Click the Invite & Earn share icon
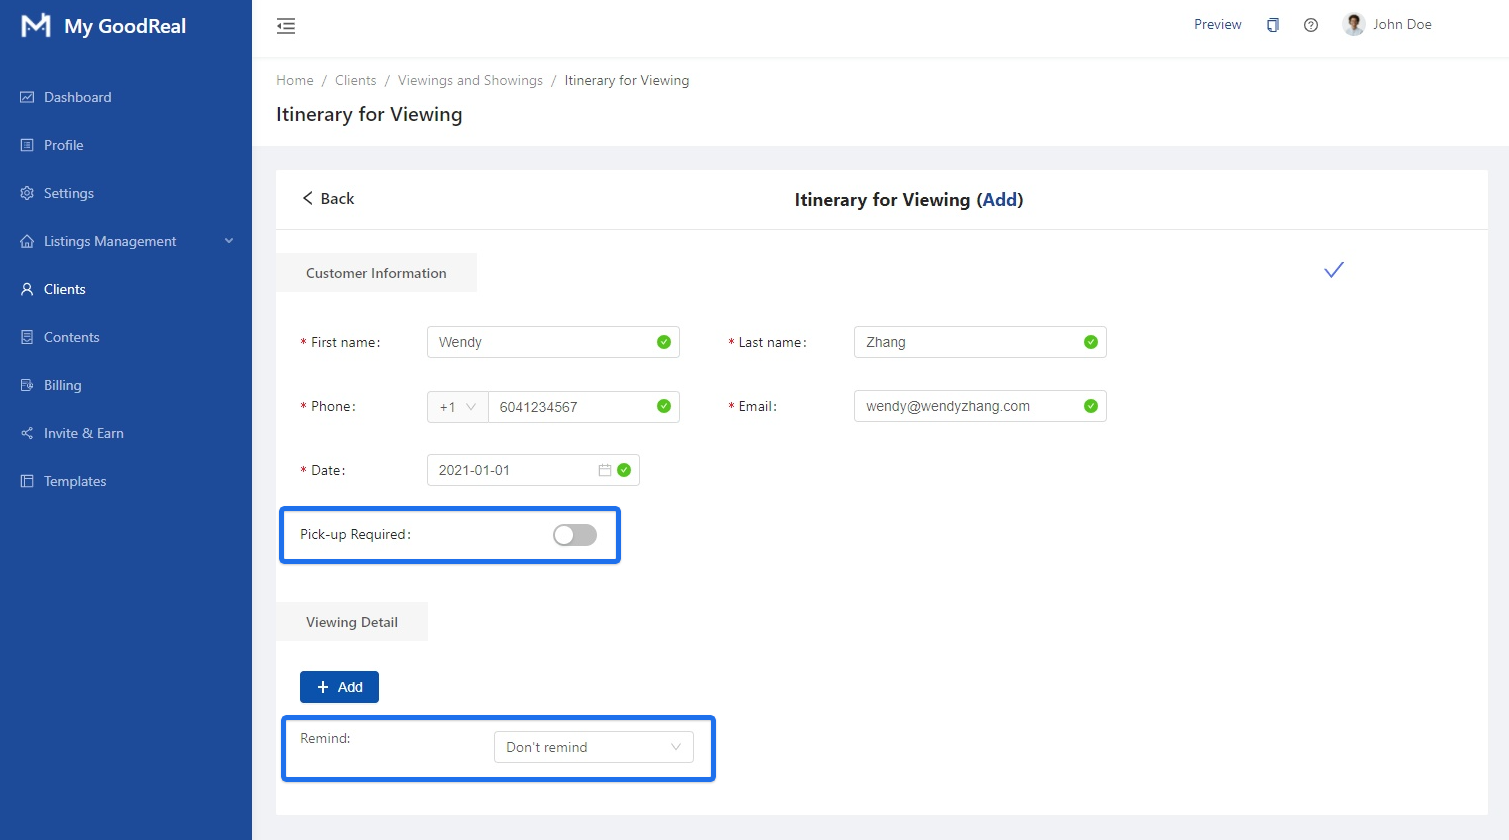 point(27,433)
